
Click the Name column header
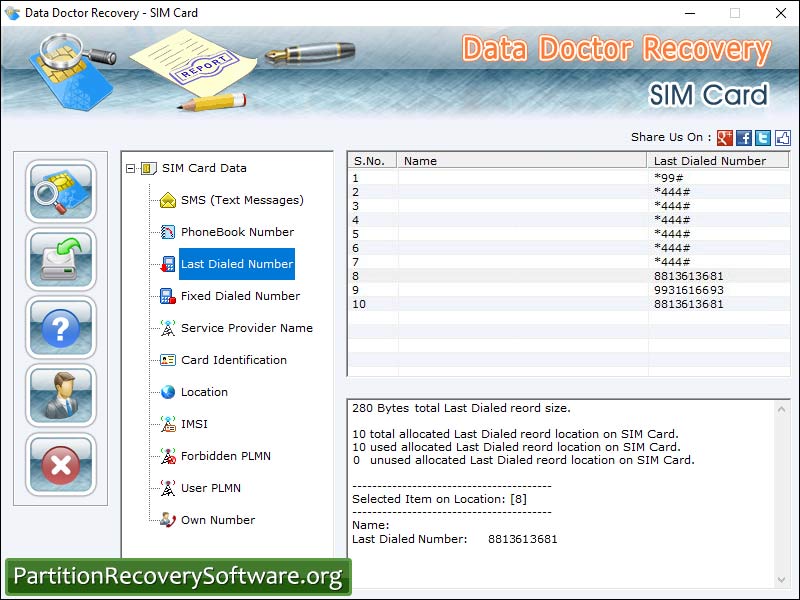[x=522, y=161]
